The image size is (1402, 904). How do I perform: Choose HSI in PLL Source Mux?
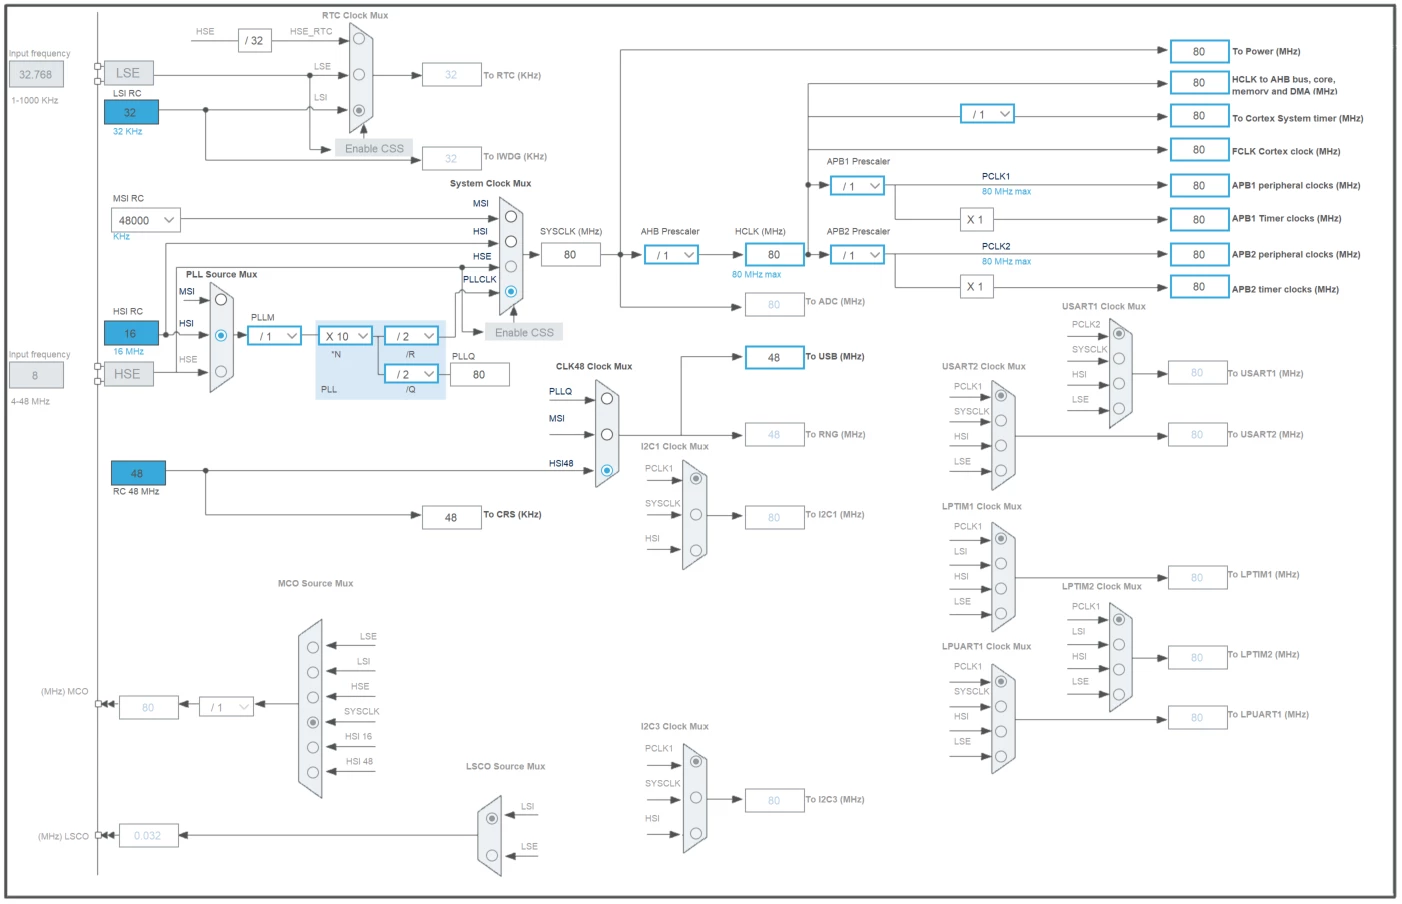(x=221, y=335)
